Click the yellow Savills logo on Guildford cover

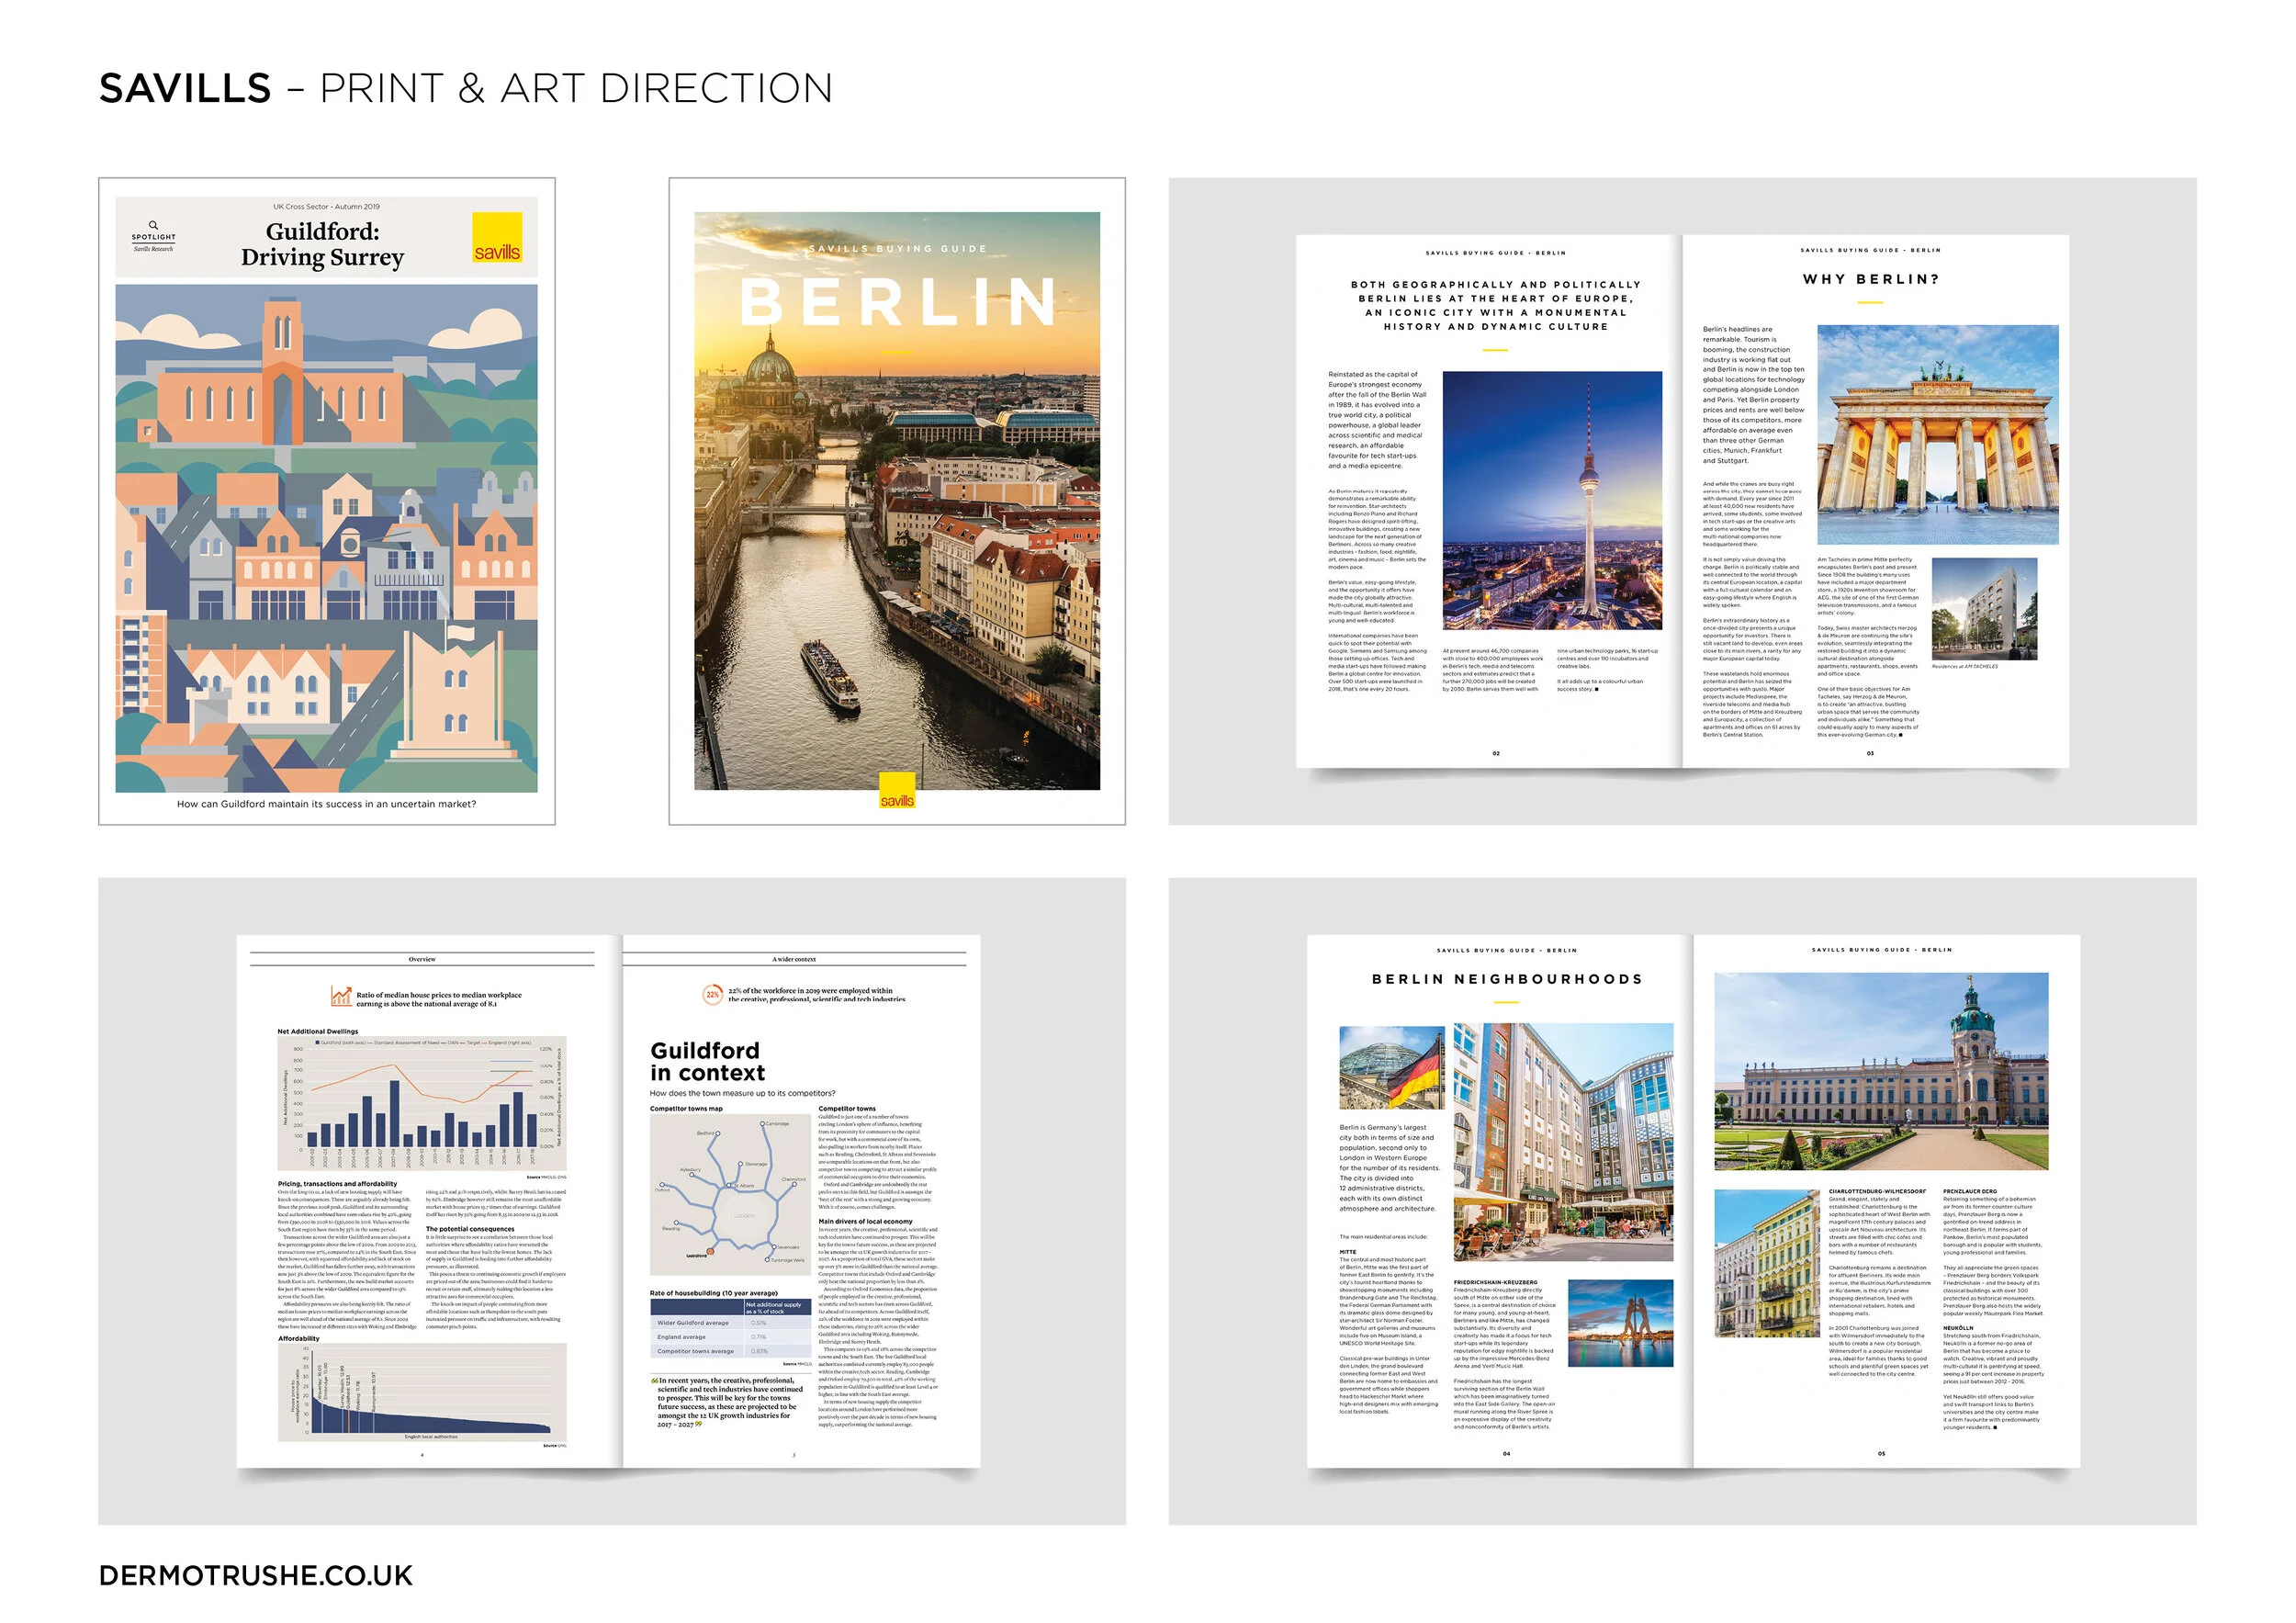point(497,238)
